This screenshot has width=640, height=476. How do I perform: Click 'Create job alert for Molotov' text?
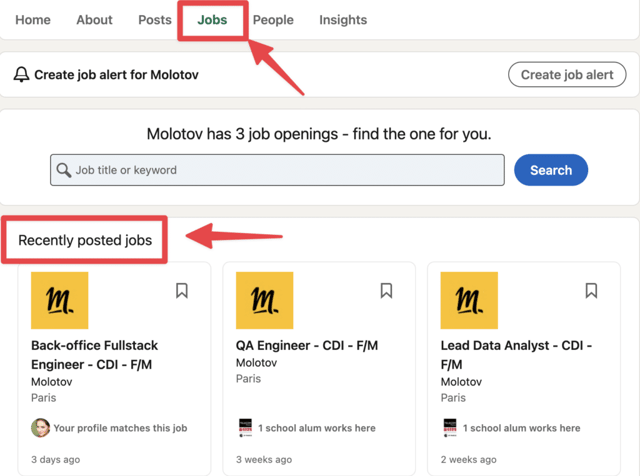tap(116, 75)
